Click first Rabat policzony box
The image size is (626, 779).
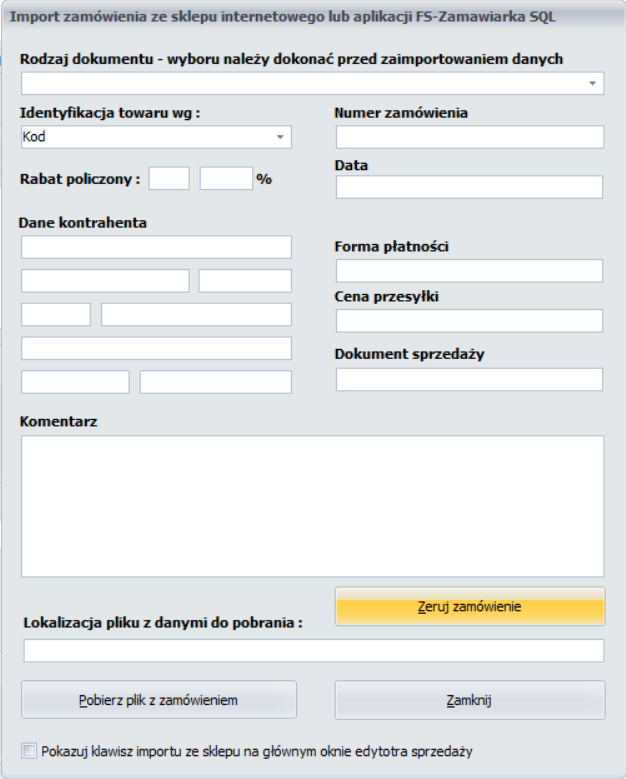[169, 178]
